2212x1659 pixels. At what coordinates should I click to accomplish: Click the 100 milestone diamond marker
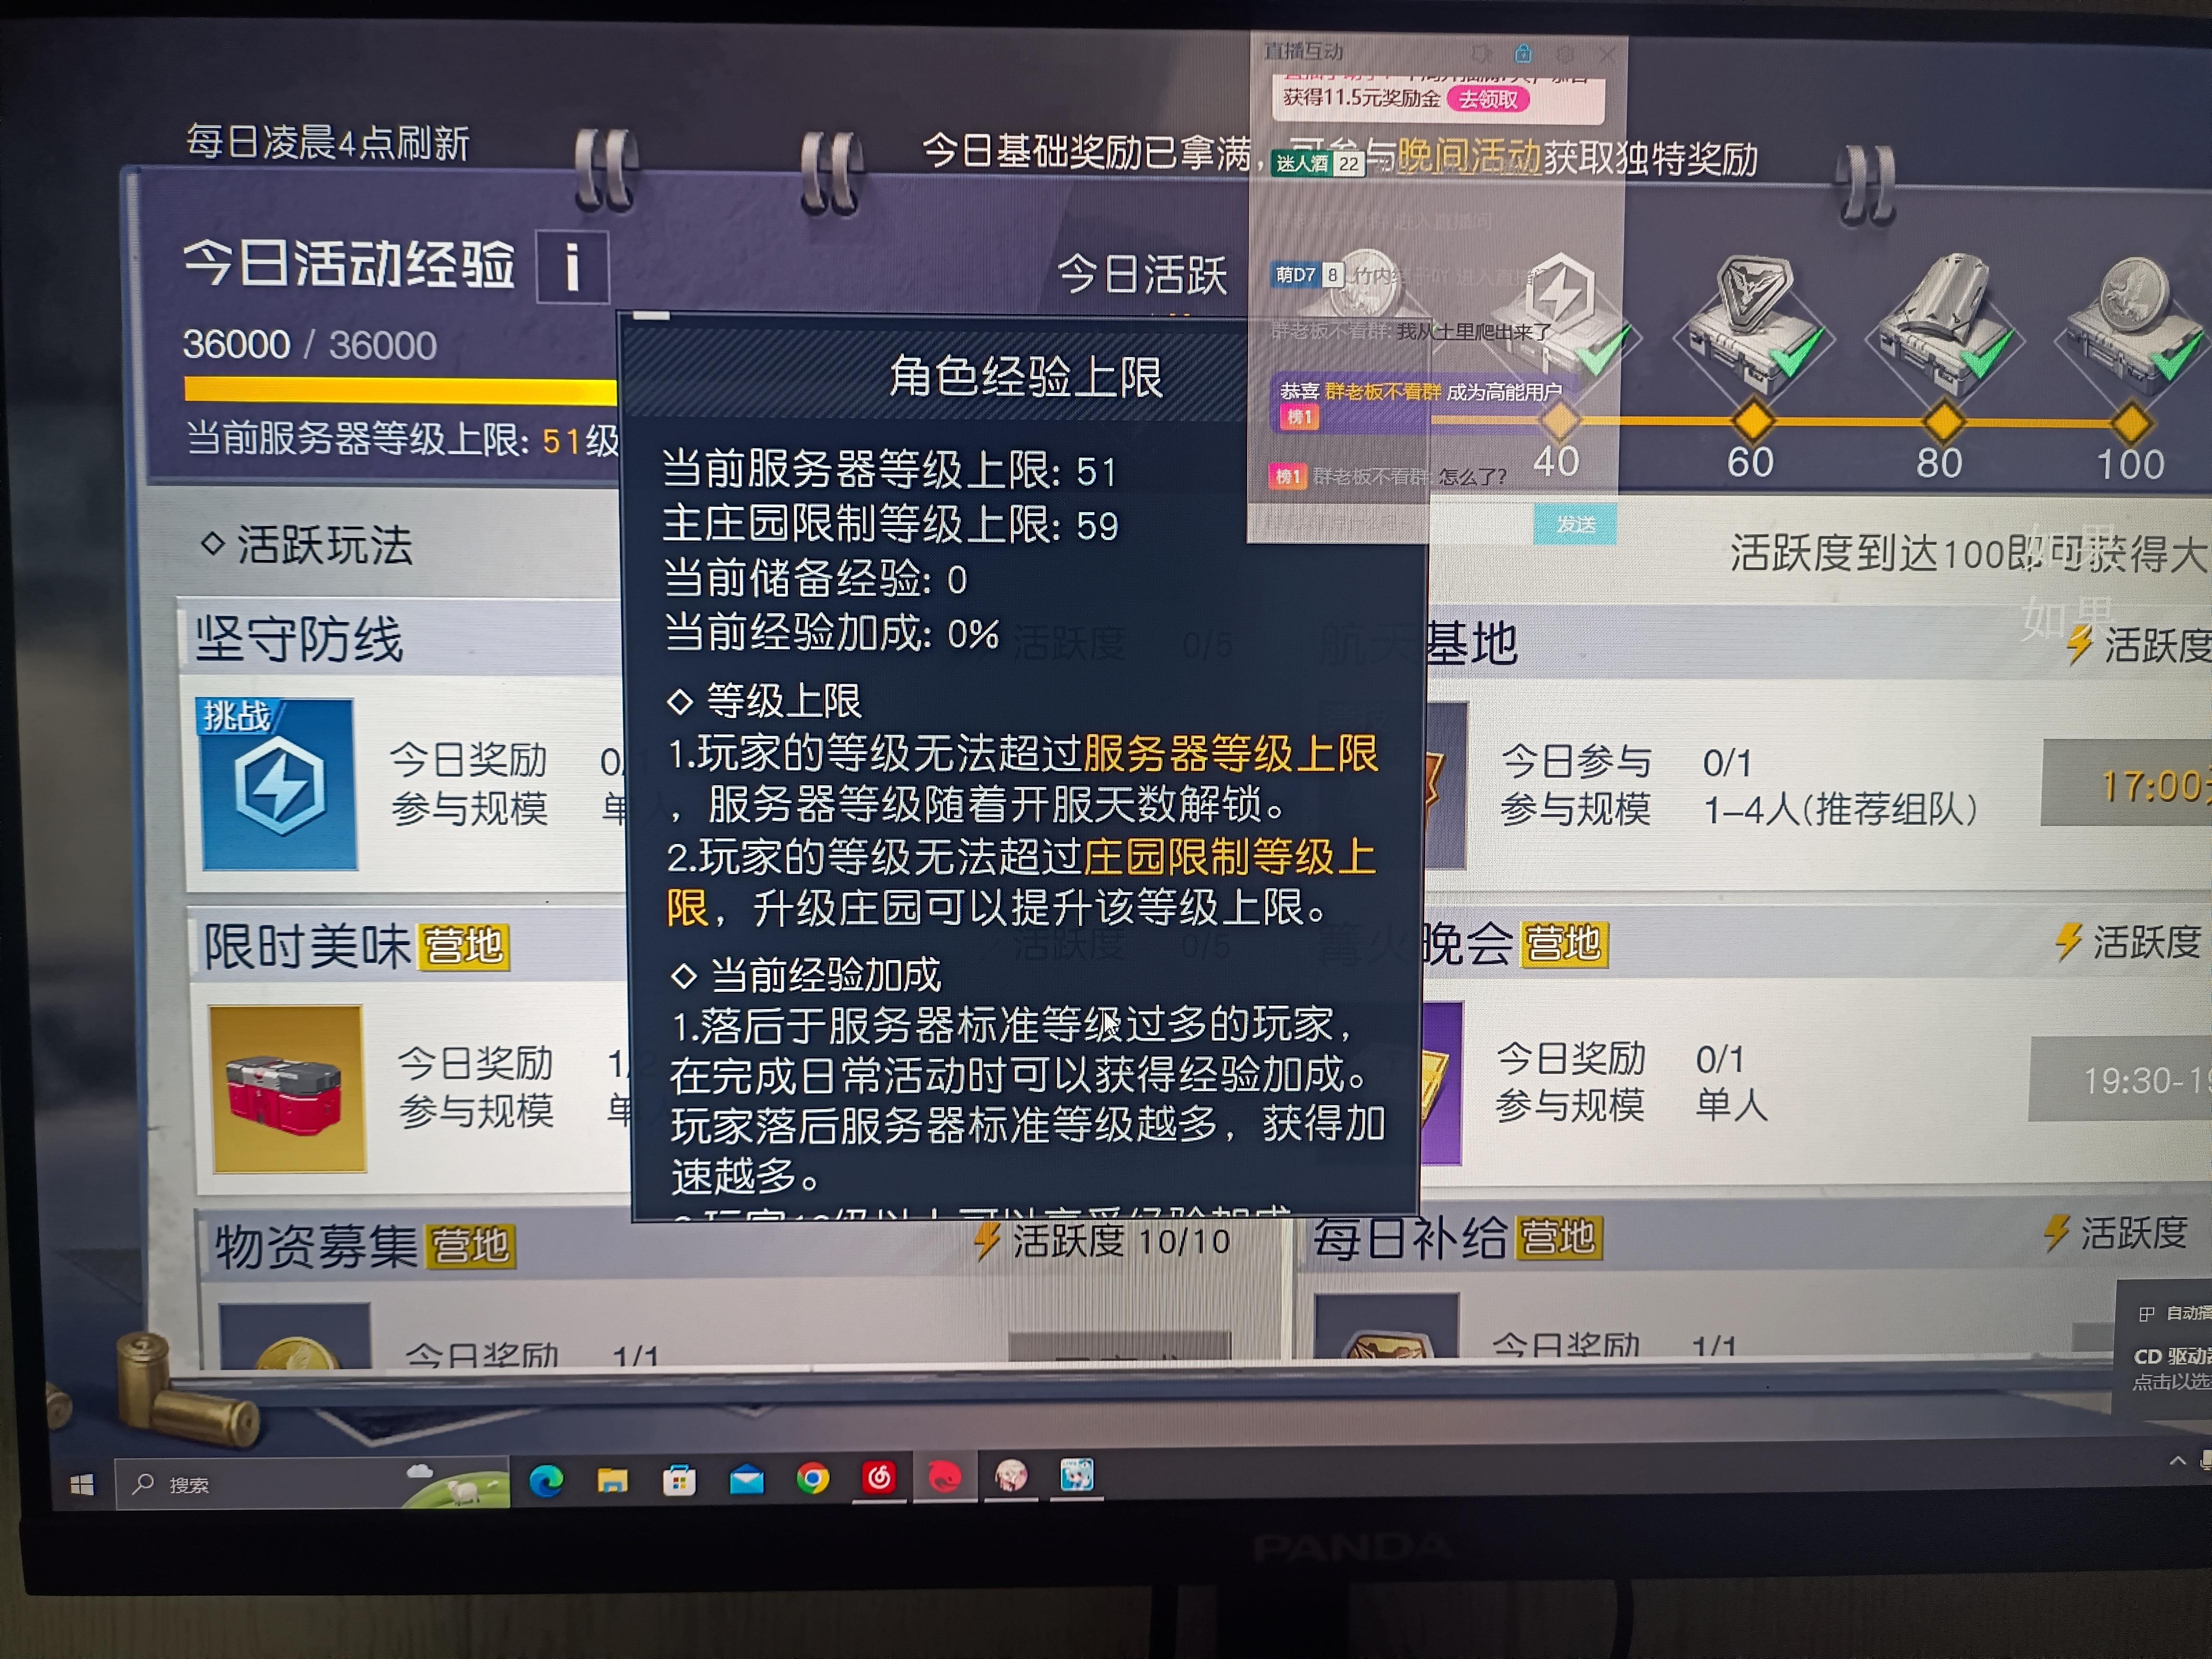(2131, 423)
